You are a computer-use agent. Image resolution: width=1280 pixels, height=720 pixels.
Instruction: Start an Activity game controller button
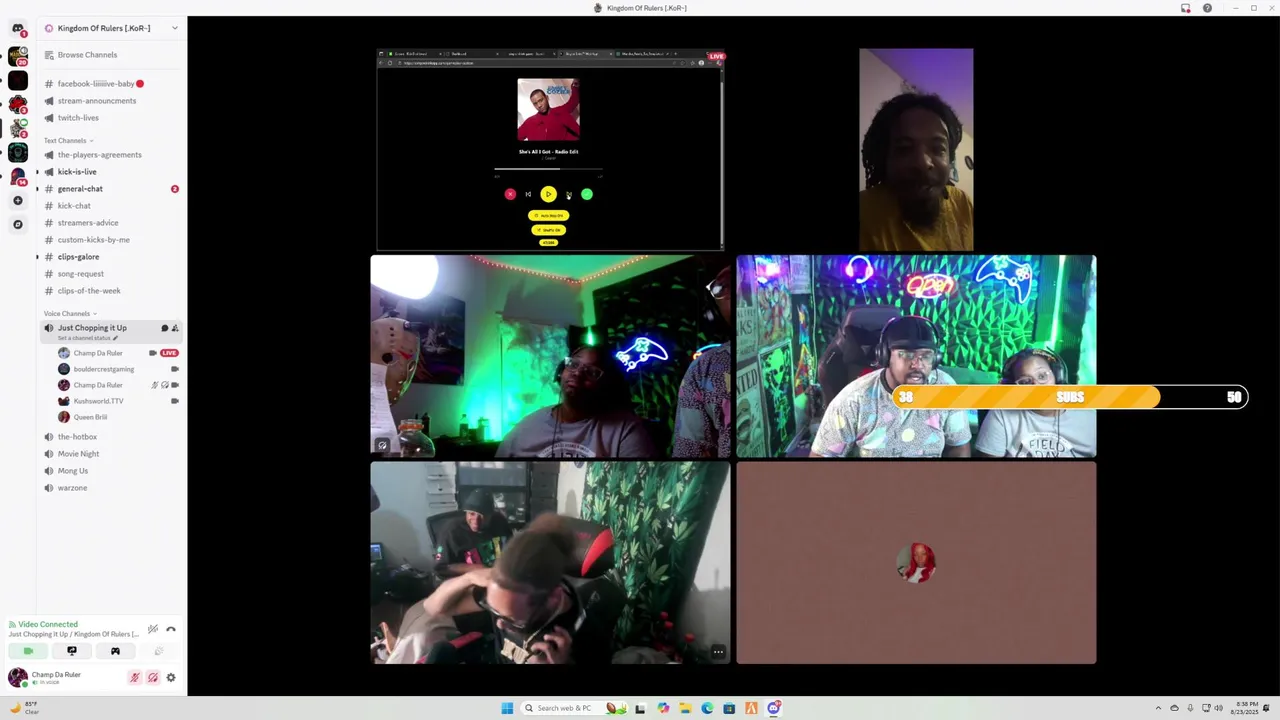tap(115, 651)
